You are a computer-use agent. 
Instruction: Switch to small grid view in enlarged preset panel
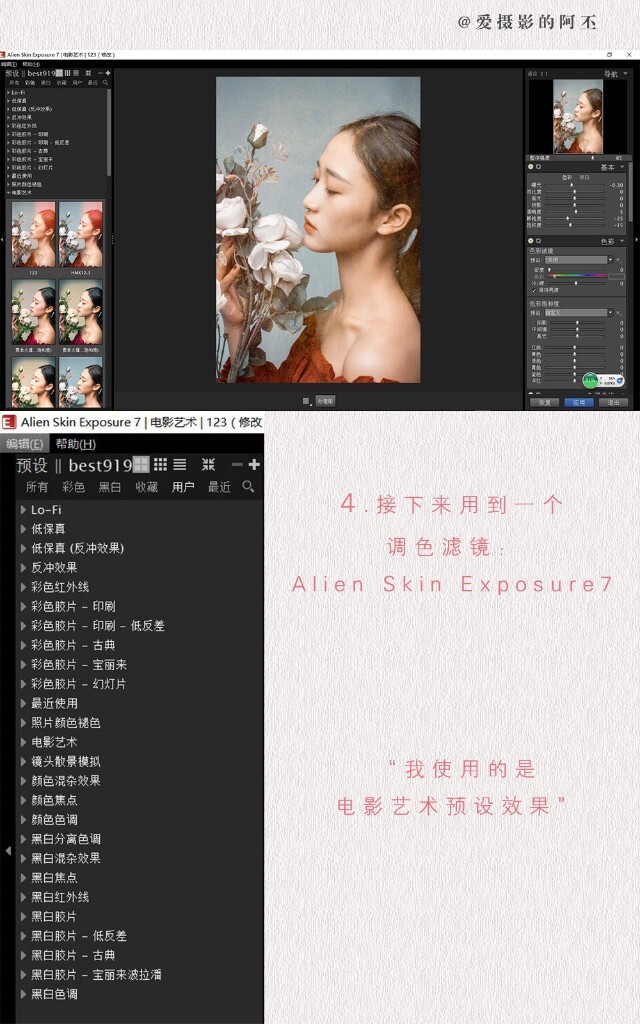point(161,464)
